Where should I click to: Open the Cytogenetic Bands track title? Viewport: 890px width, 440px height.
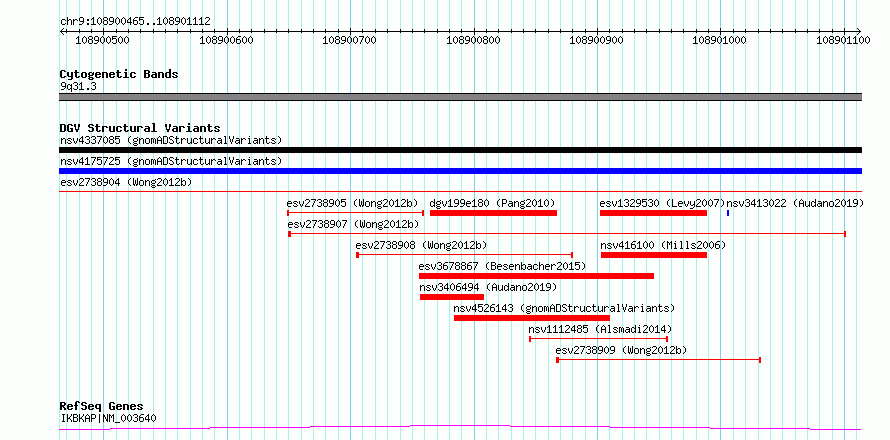coord(119,74)
